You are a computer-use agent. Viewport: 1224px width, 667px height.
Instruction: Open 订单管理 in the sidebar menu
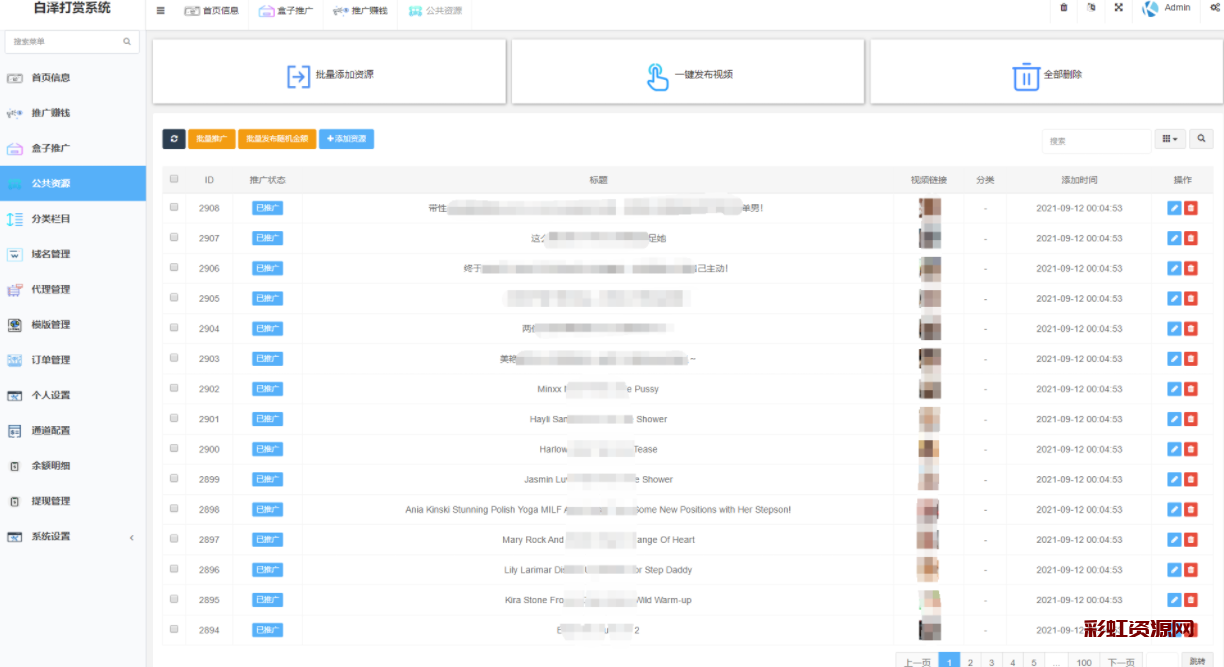(x=72, y=360)
